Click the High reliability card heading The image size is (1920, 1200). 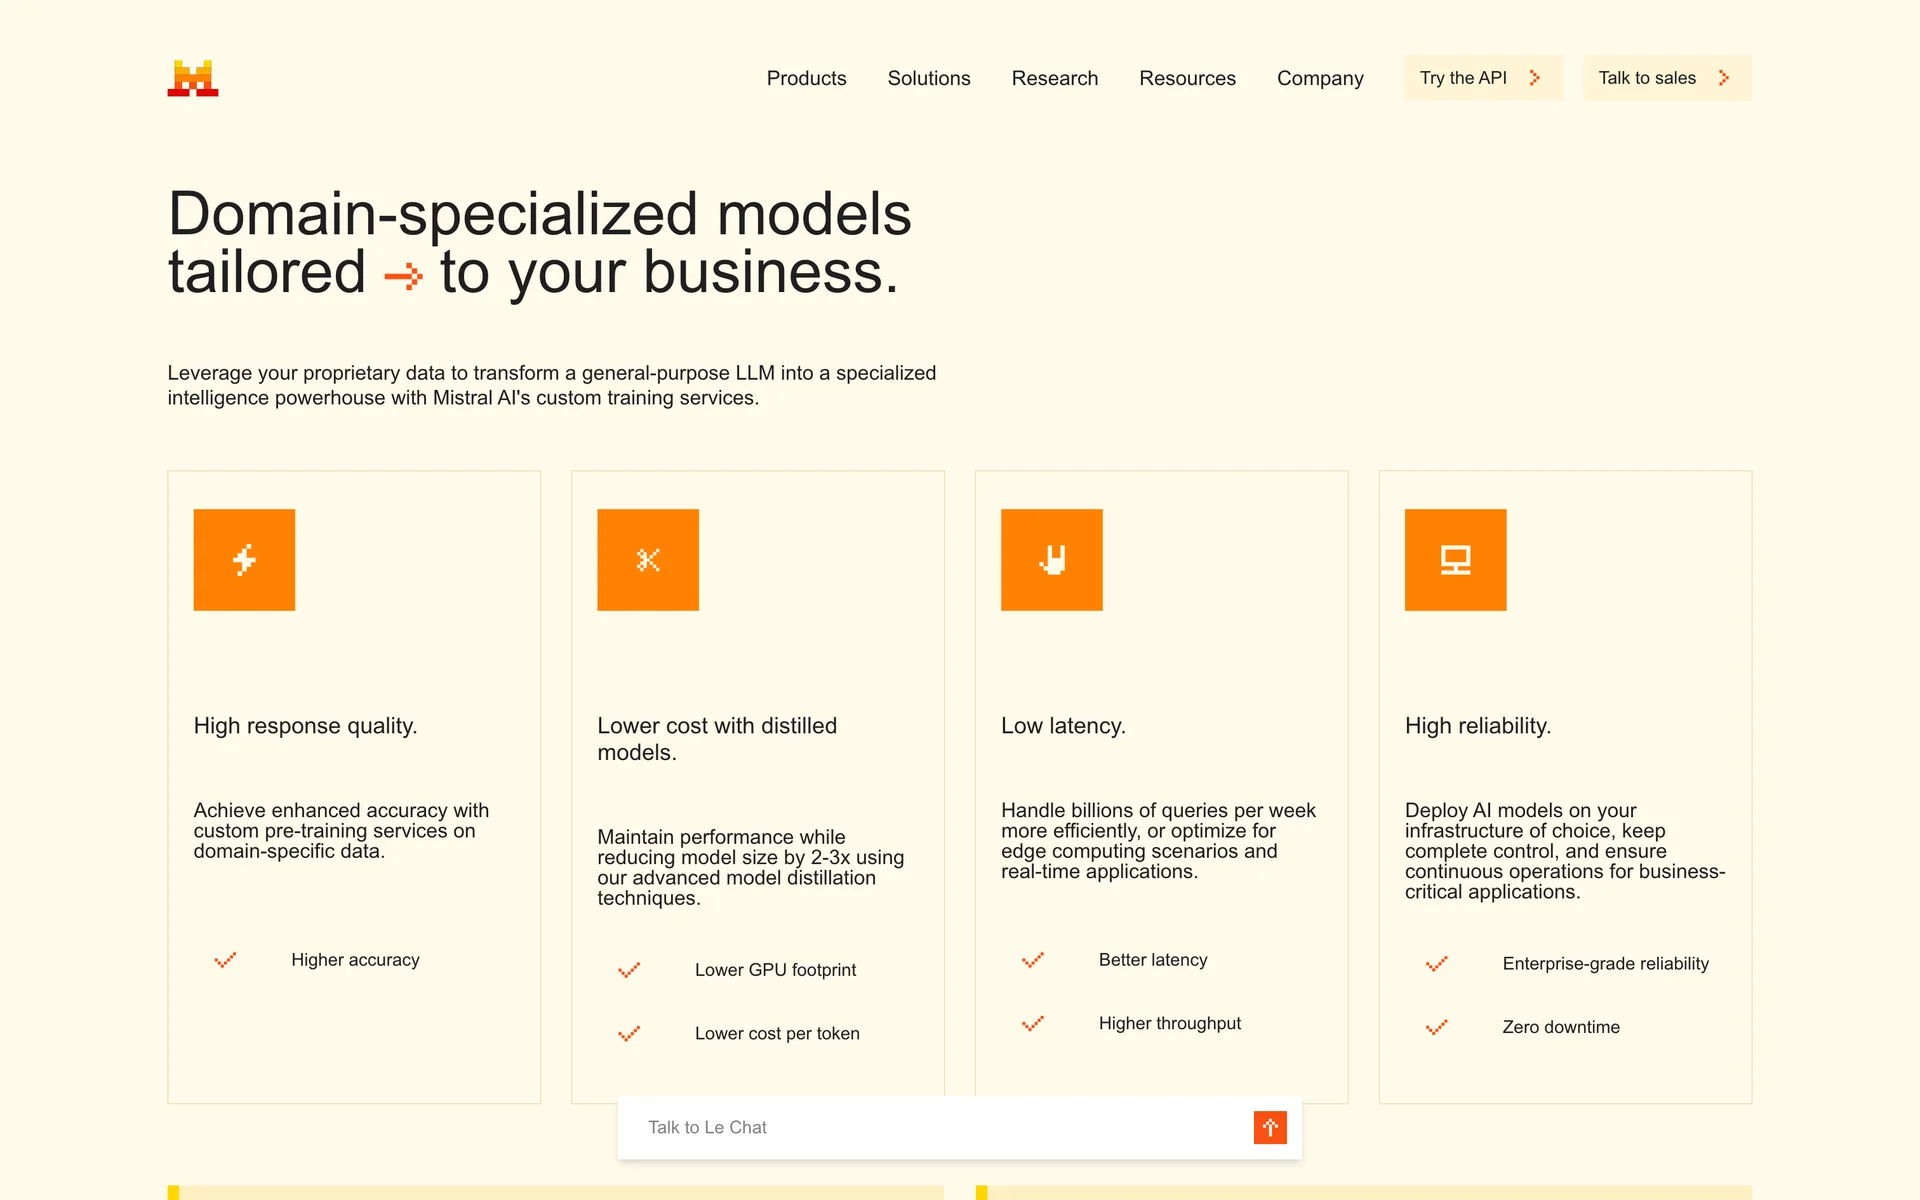[1477, 726]
